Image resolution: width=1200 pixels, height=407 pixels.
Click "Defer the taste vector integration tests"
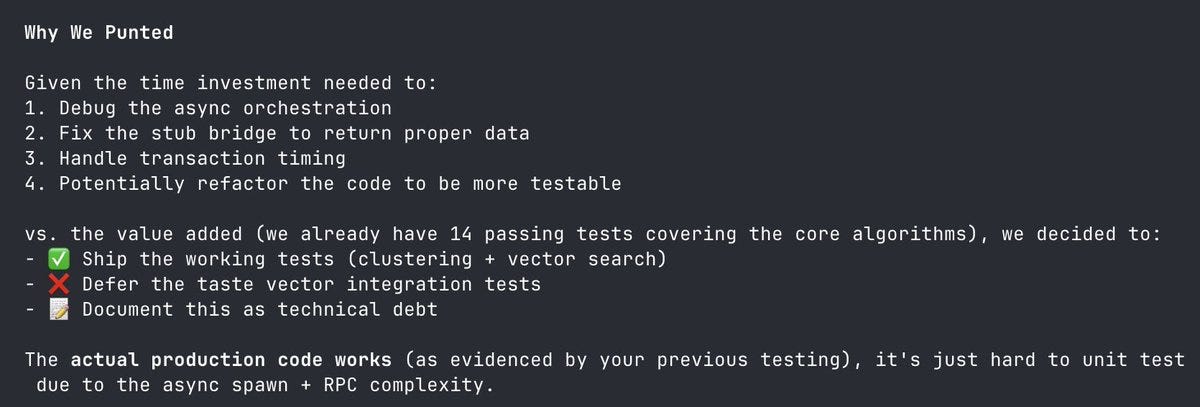point(311,284)
